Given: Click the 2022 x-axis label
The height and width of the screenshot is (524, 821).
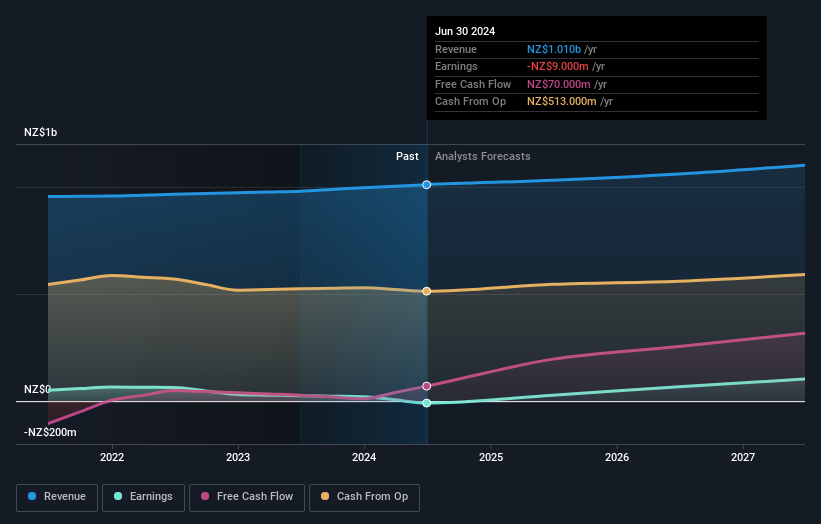Looking at the screenshot, I should pyautogui.click(x=112, y=458).
